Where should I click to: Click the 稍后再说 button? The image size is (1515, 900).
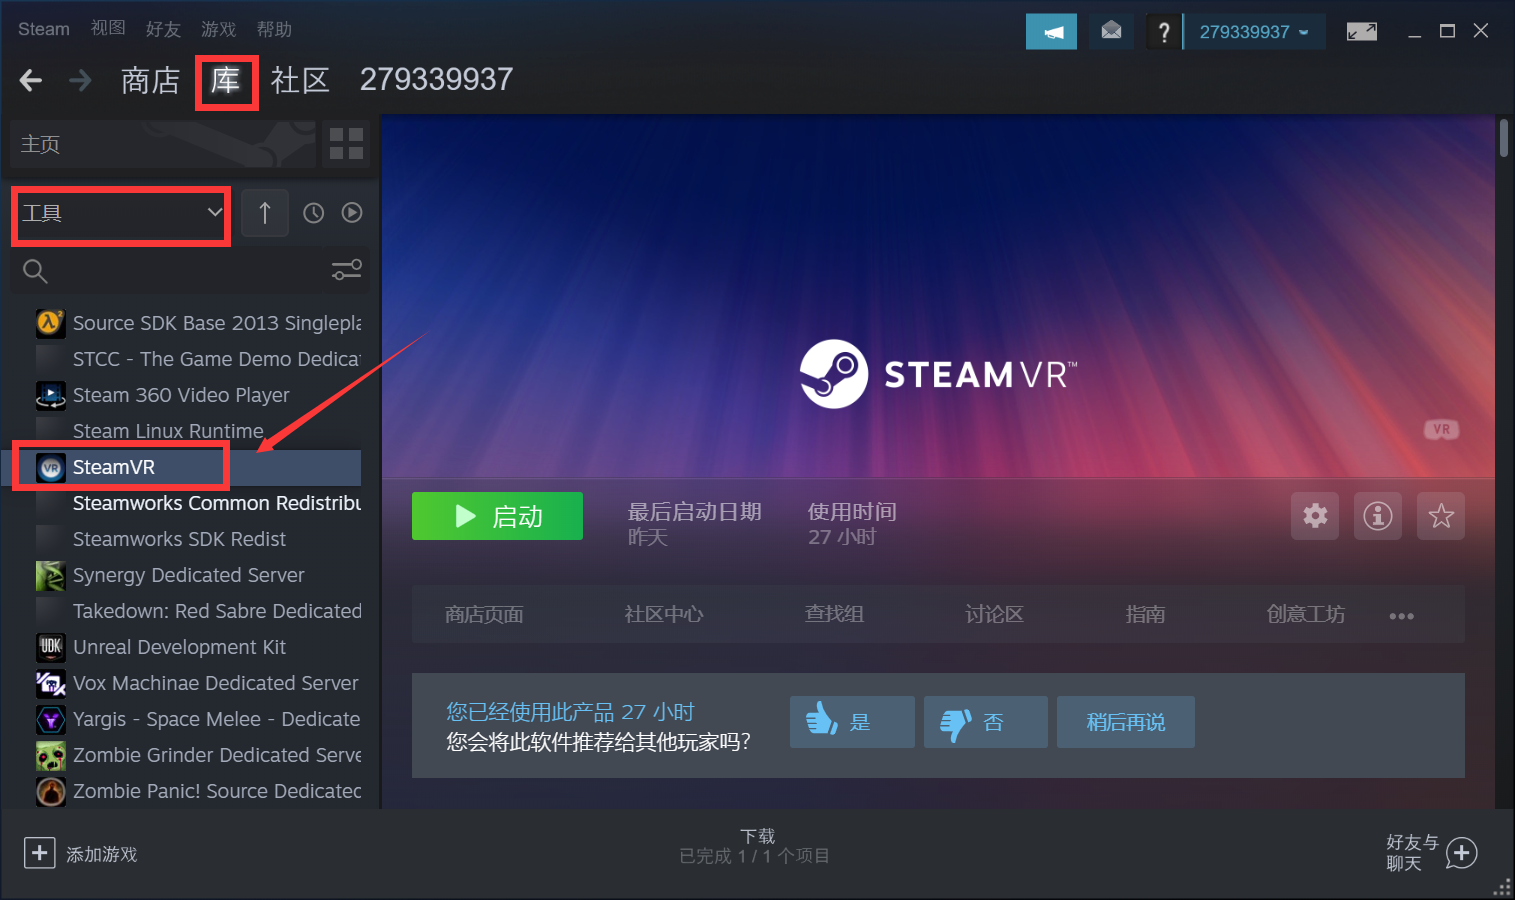[x=1126, y=722]
